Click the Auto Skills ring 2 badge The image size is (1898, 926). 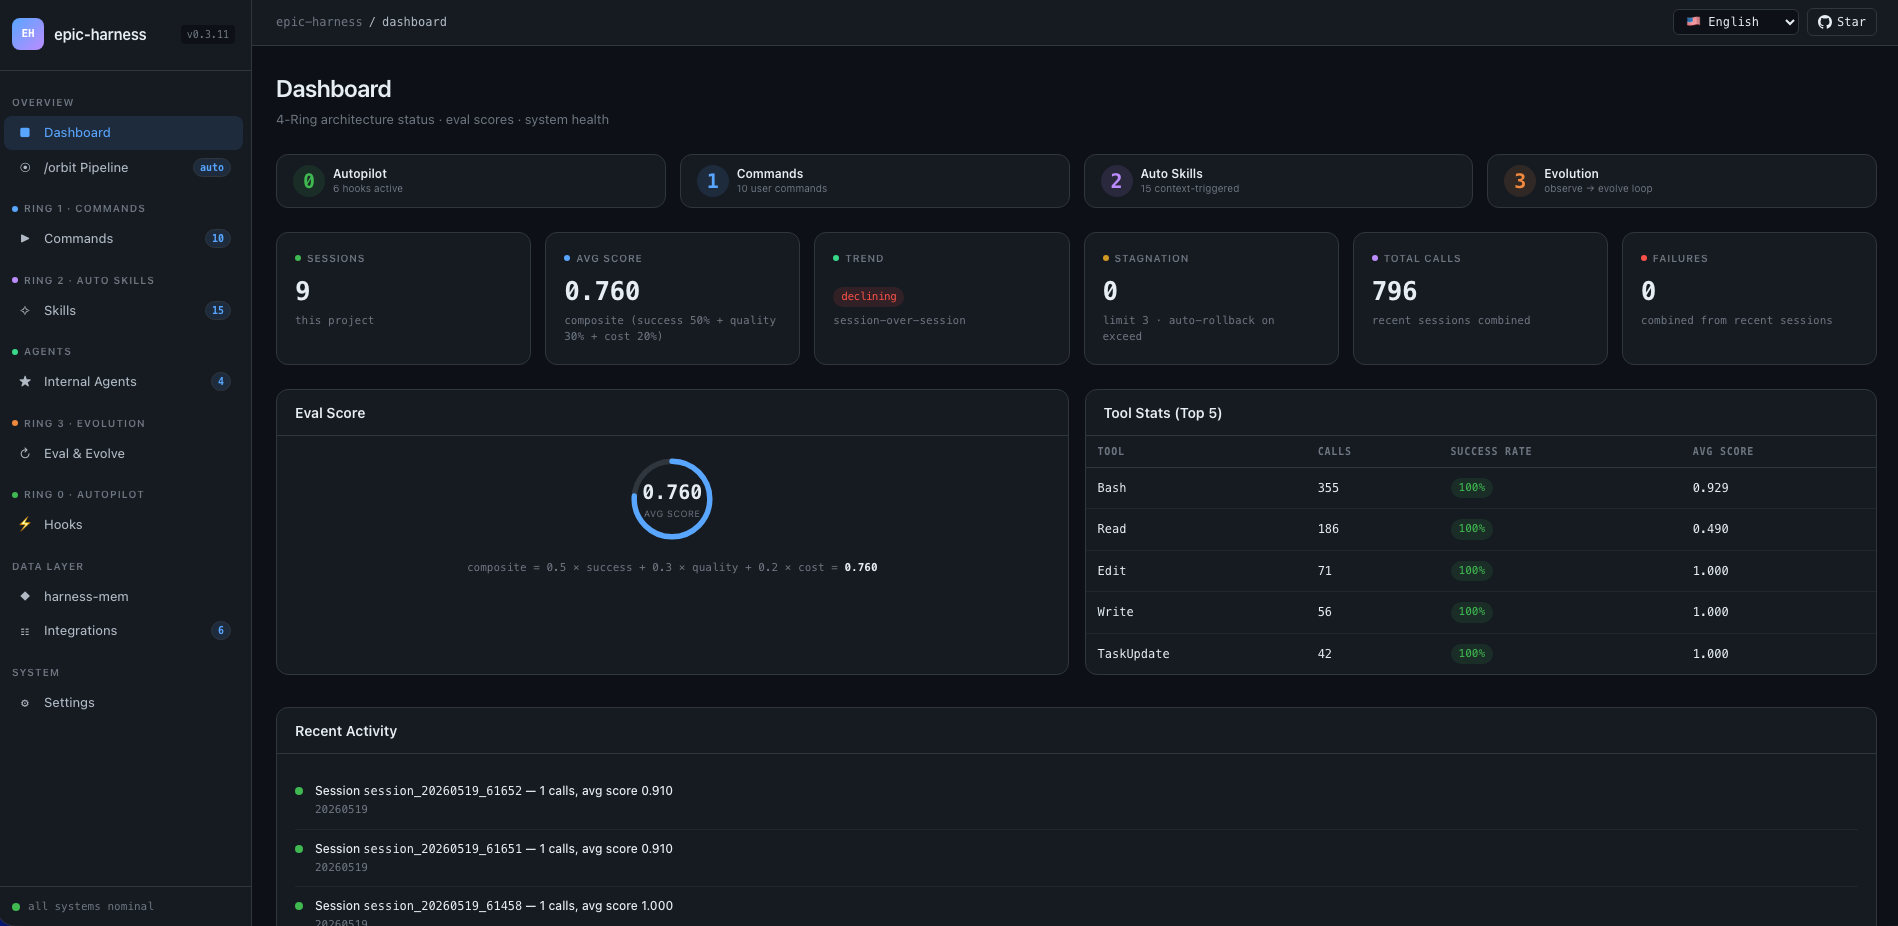click(x=1117, y=181)
